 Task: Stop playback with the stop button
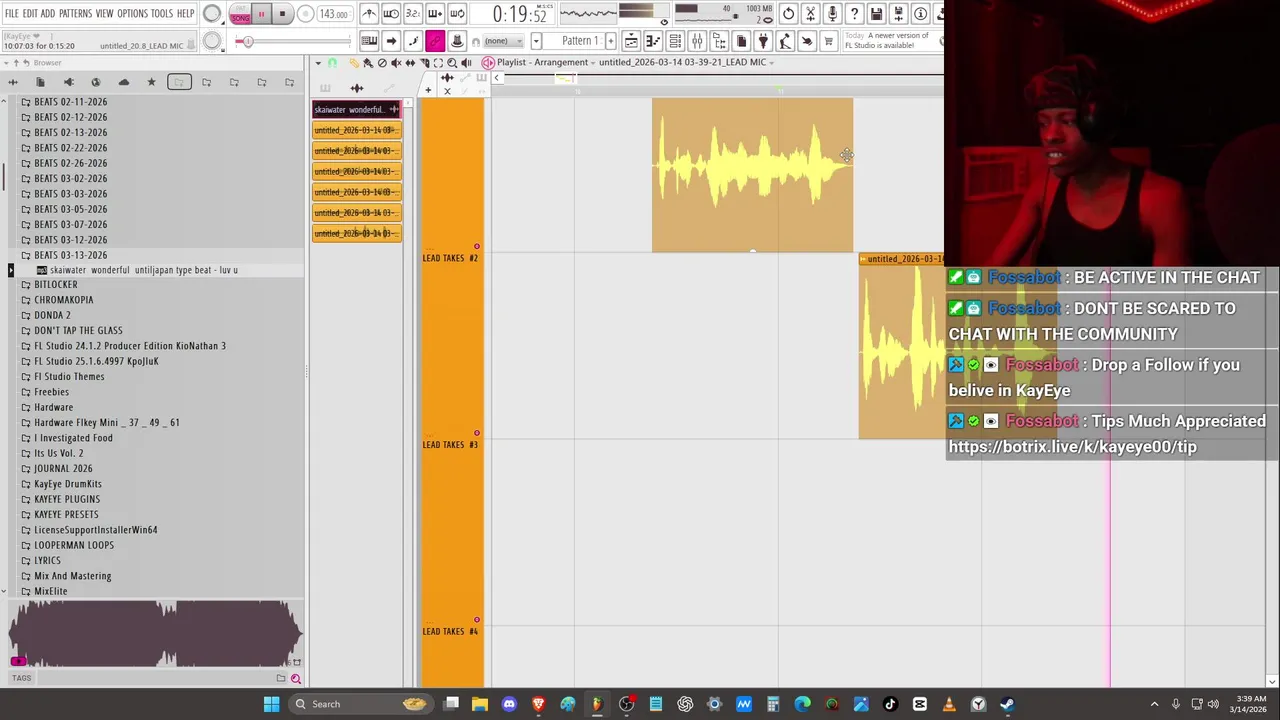(x=282, y=14)
